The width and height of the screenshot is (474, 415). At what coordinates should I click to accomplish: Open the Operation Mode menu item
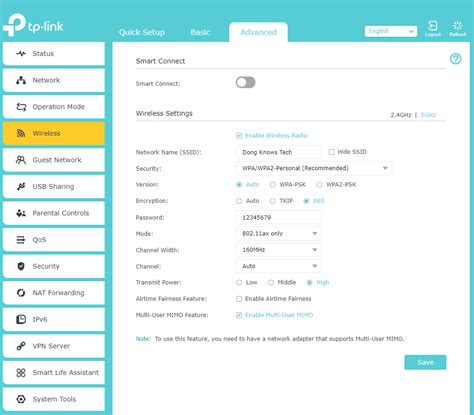click(54, 107)
